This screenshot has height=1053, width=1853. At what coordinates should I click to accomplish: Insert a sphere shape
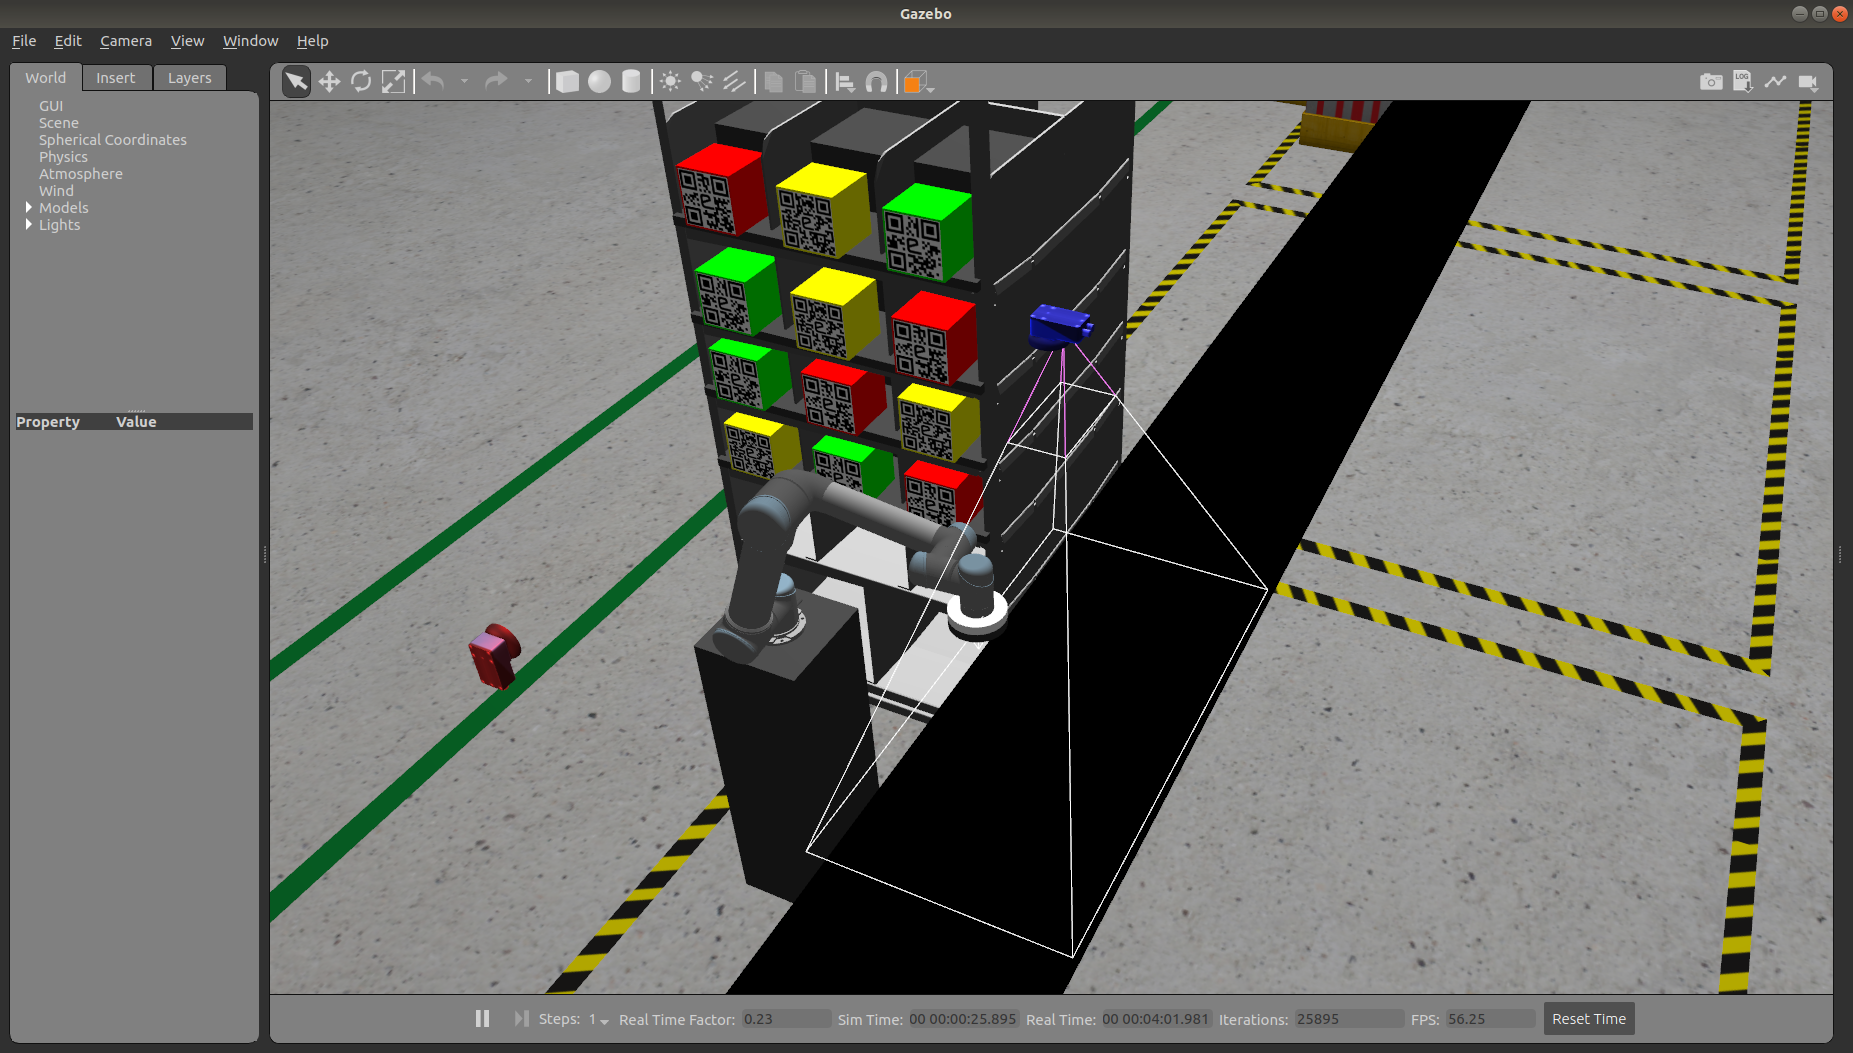[x=599, y=81]
